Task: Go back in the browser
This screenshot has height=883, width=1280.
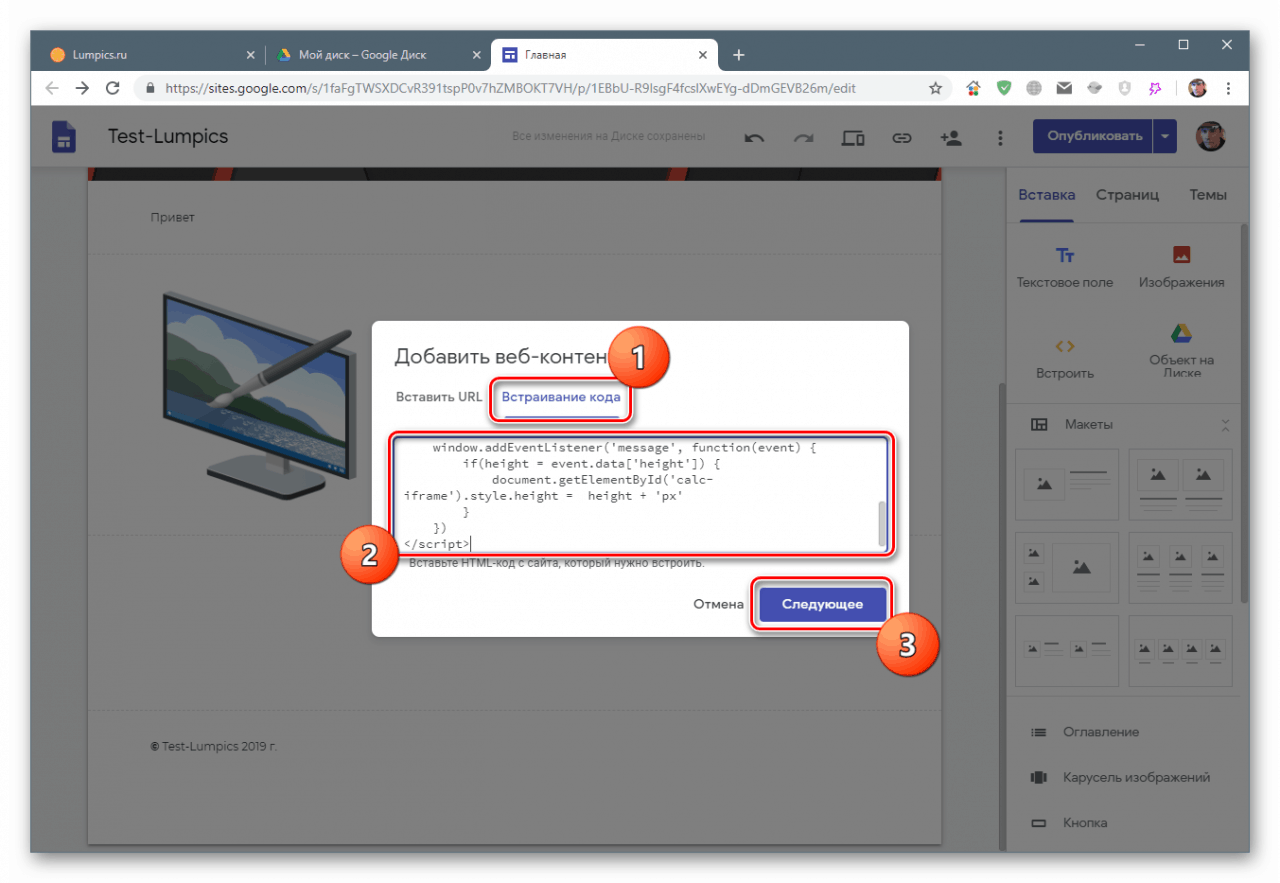Action: coord(52,88)
